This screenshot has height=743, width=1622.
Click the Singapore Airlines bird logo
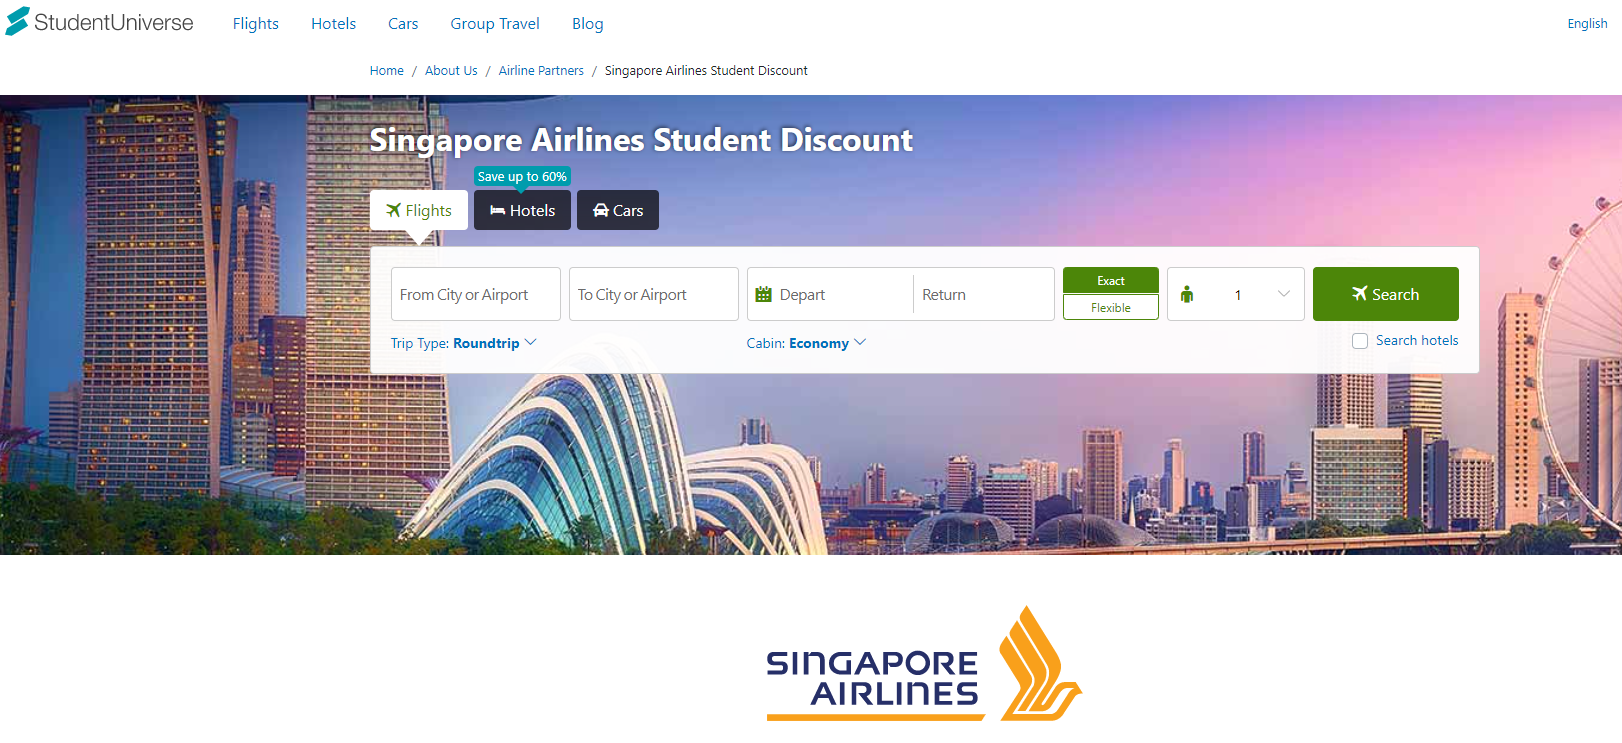[1040, 663]
